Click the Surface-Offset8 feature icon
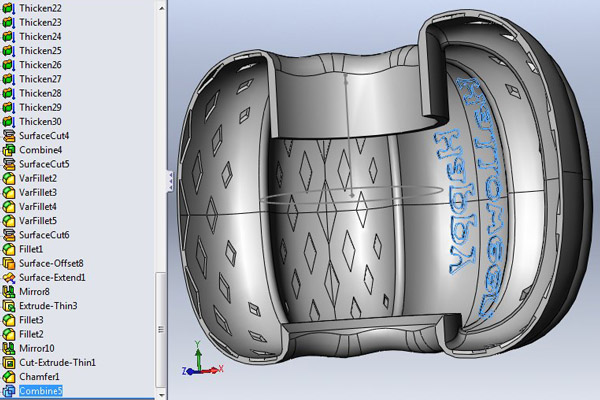Screen dimensions: 600x400 click(8, 263)
